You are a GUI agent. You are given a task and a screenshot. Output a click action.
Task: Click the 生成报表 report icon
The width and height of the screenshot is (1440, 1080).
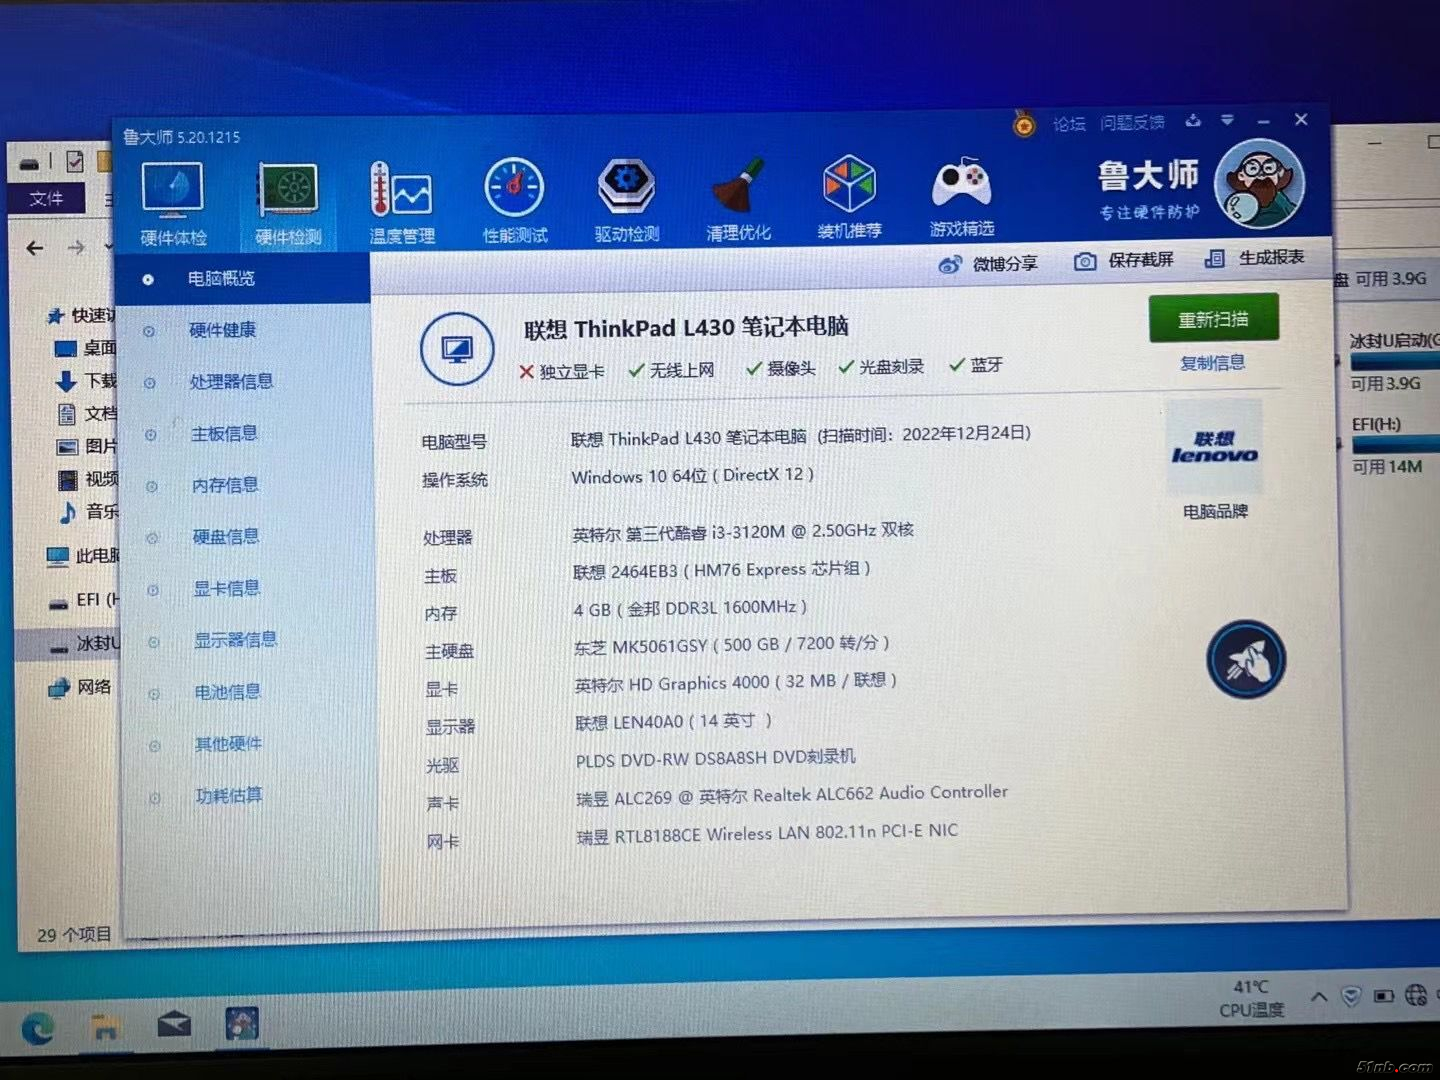tap(1215, 258)
